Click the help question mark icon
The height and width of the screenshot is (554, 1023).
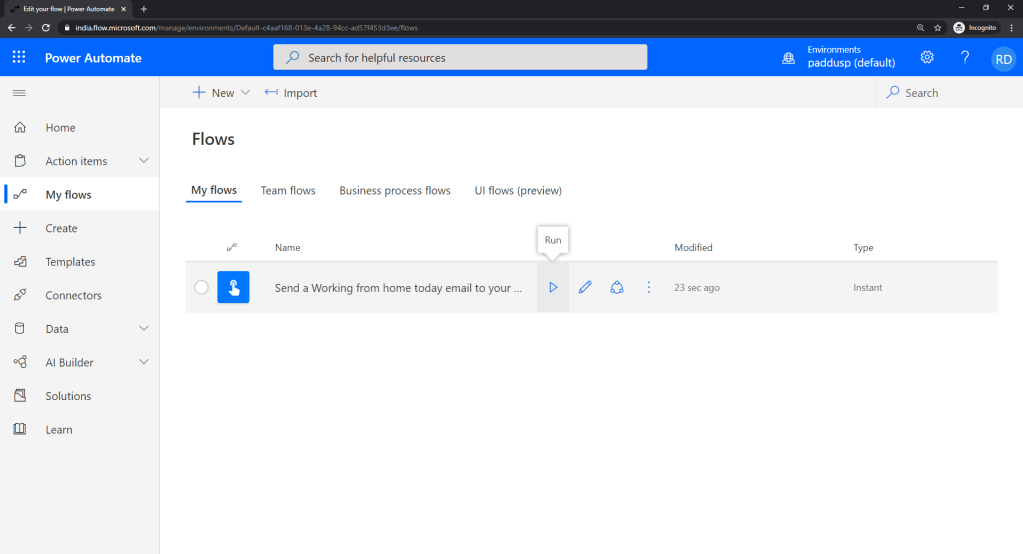[x=965, y=58]
